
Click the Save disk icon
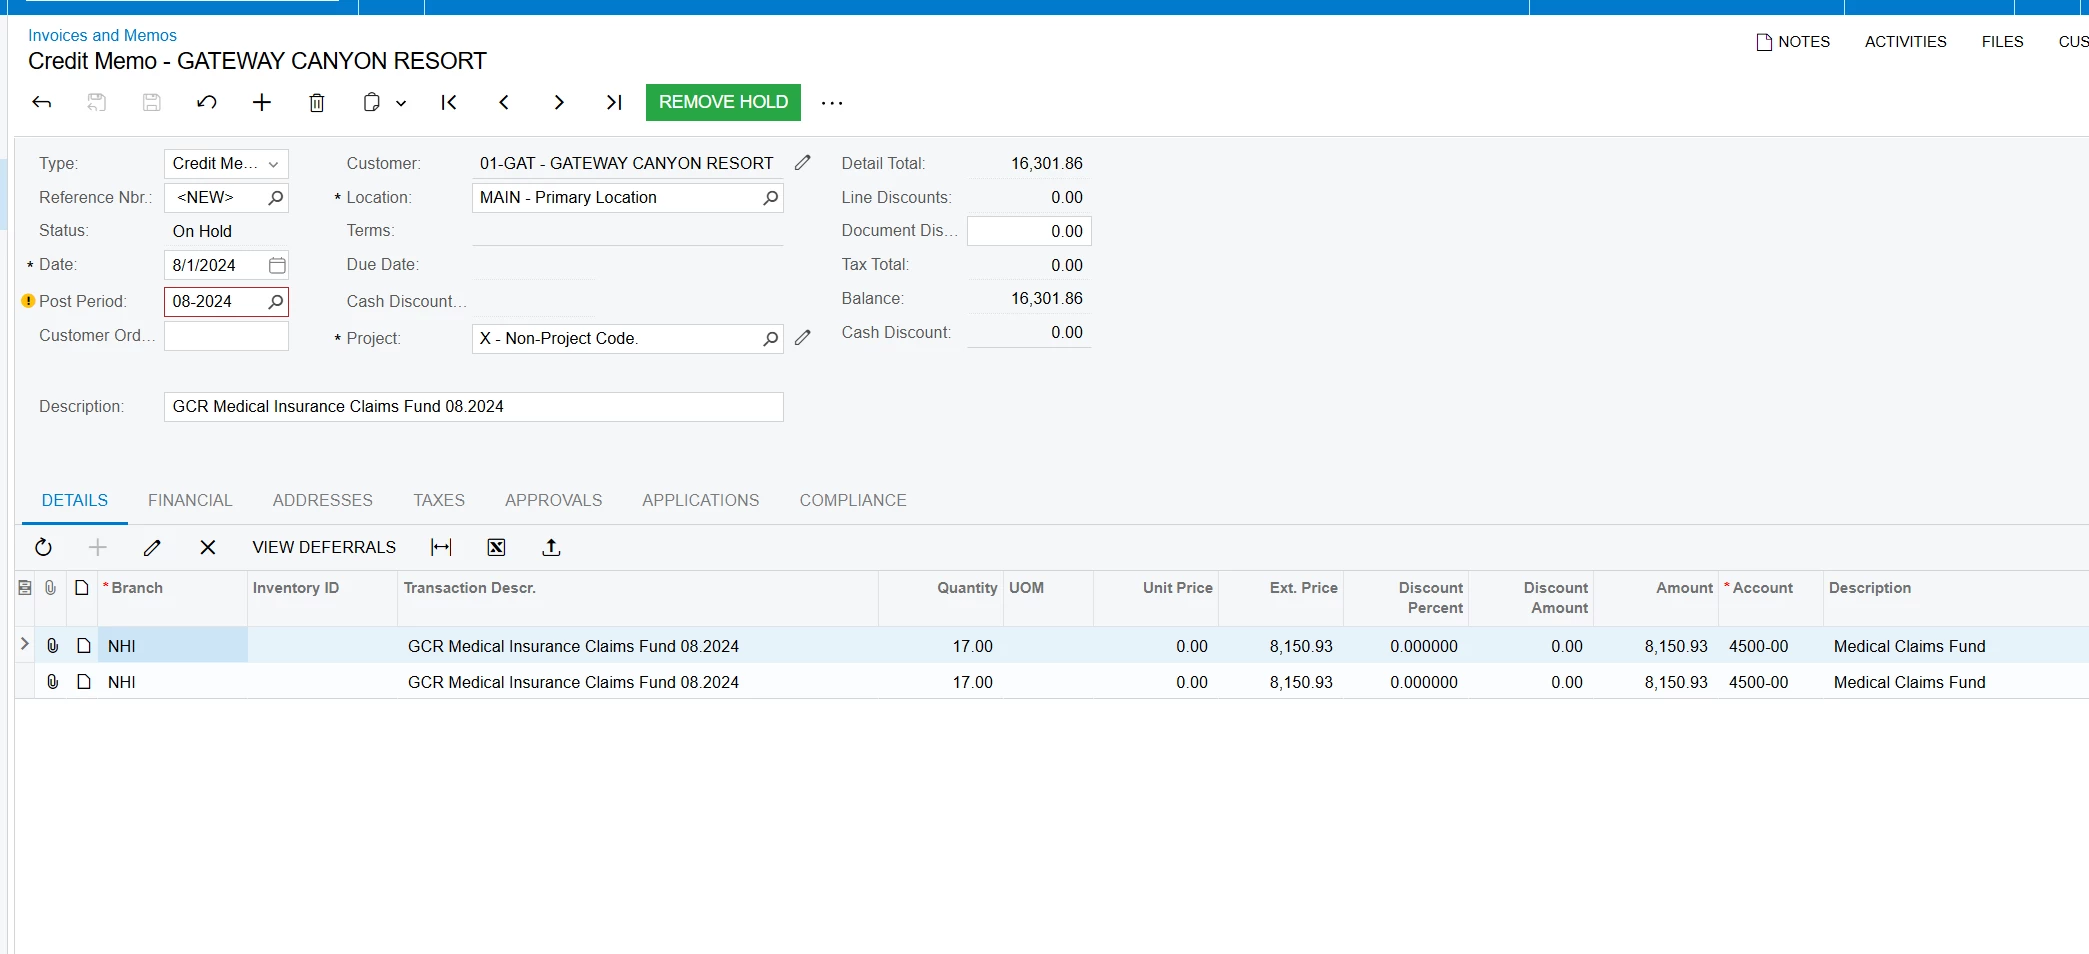[x=152, y=102]
